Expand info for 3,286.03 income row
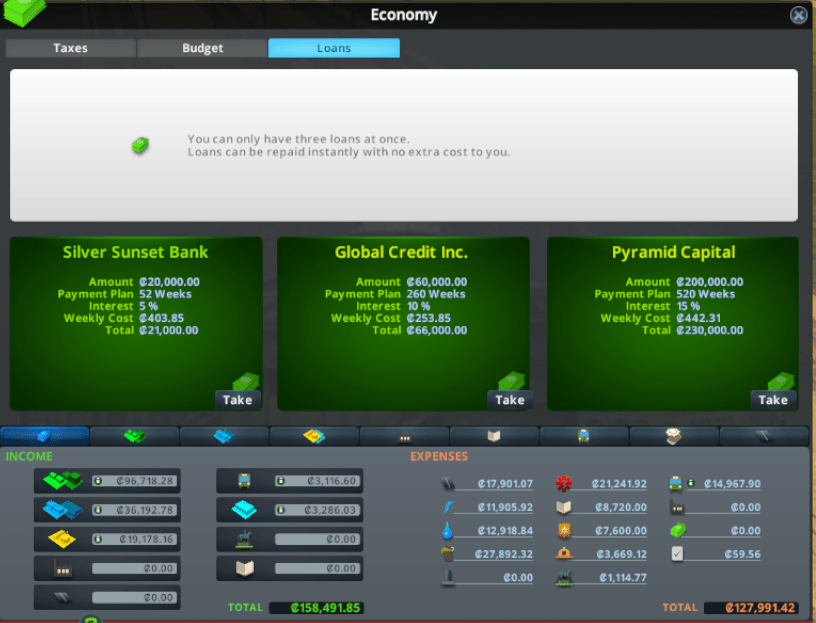The width and height of the screenshot is (816, 623). pos(280,510)
